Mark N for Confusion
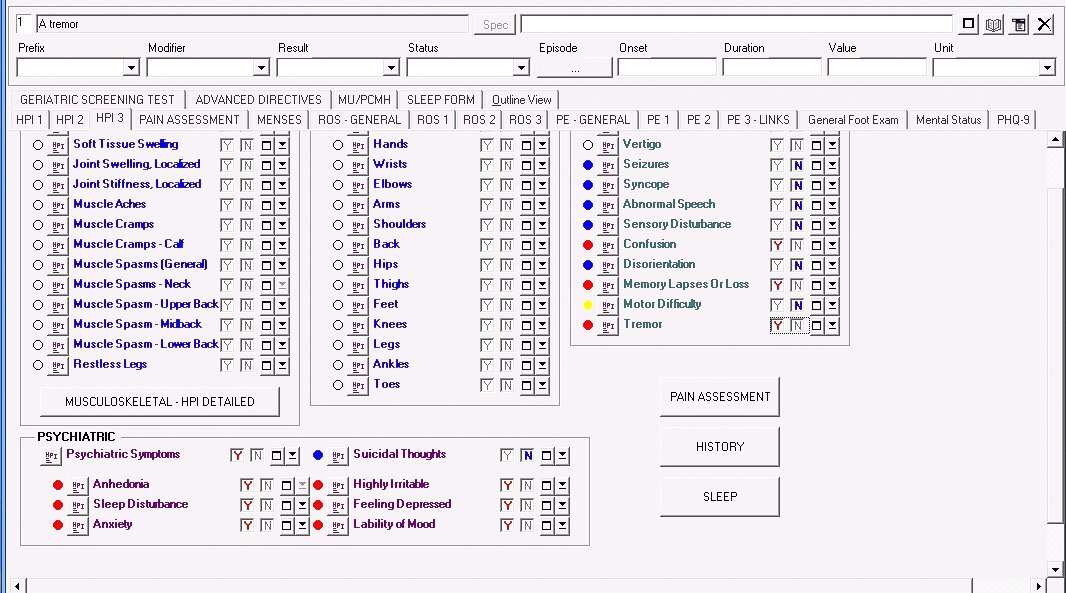 797,245
